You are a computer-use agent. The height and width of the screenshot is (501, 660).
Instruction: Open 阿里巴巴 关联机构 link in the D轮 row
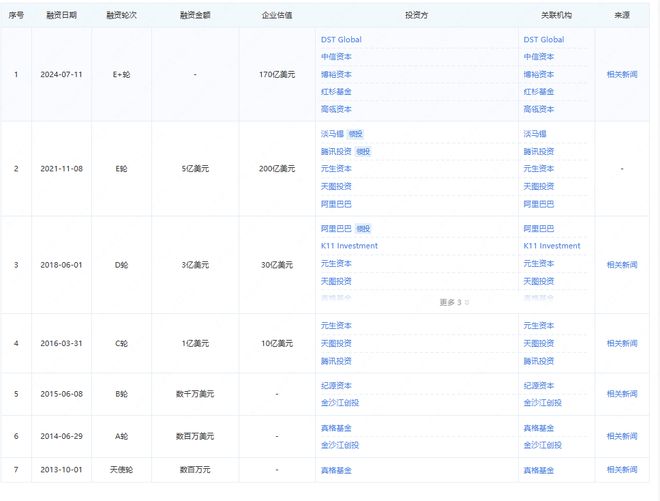coord(538,229)
